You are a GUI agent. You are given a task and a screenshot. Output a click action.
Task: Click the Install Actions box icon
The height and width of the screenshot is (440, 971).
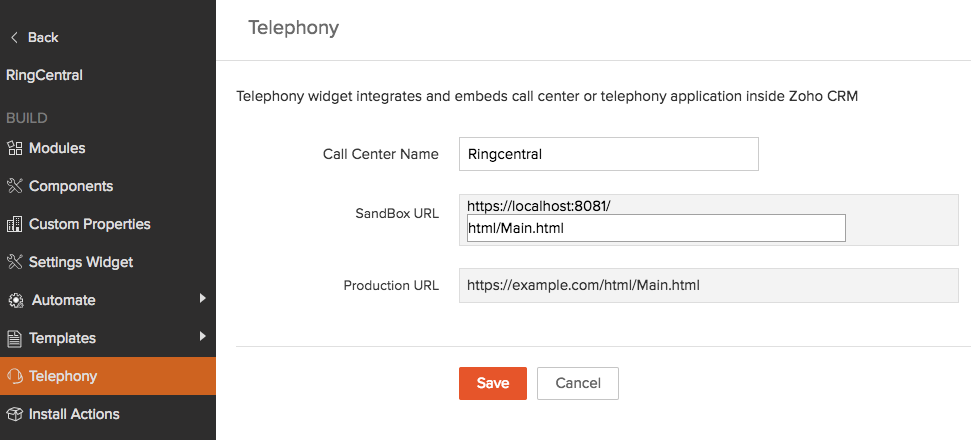click(x=14, y=414)
